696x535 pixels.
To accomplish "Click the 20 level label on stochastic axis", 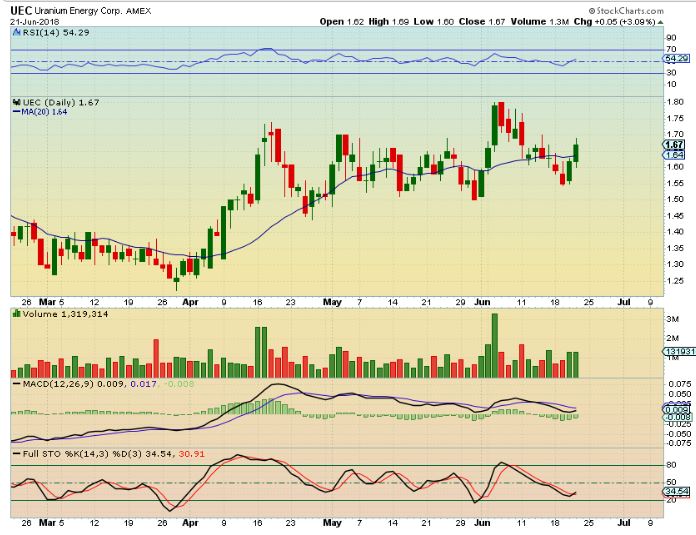I will coord(671,500).
